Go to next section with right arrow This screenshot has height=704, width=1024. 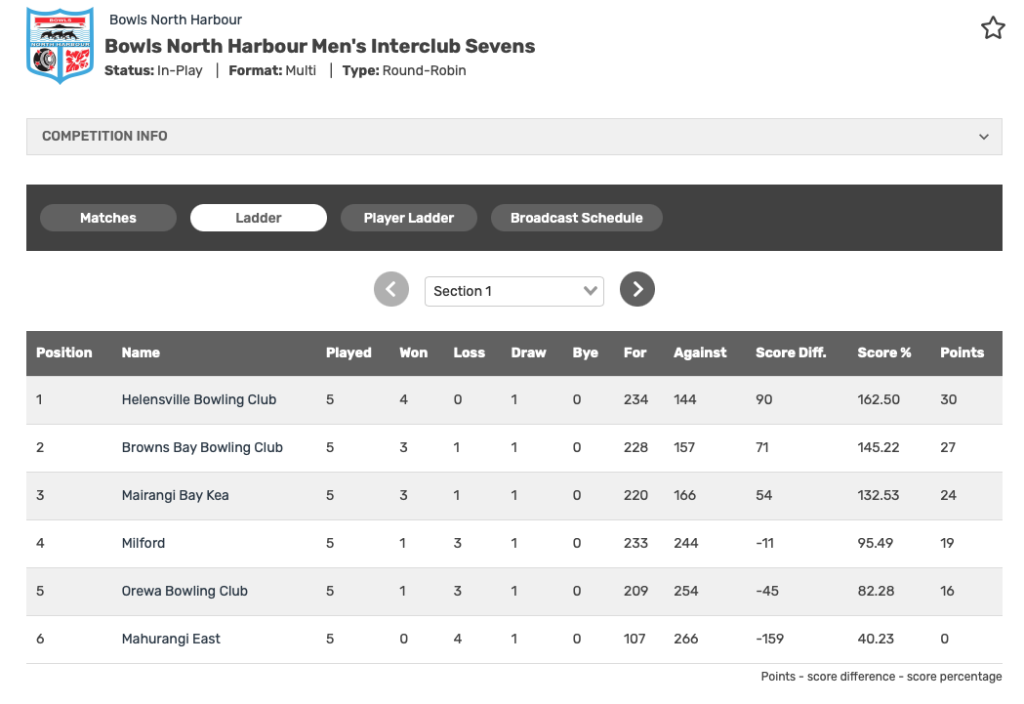(x=637, y=289)
